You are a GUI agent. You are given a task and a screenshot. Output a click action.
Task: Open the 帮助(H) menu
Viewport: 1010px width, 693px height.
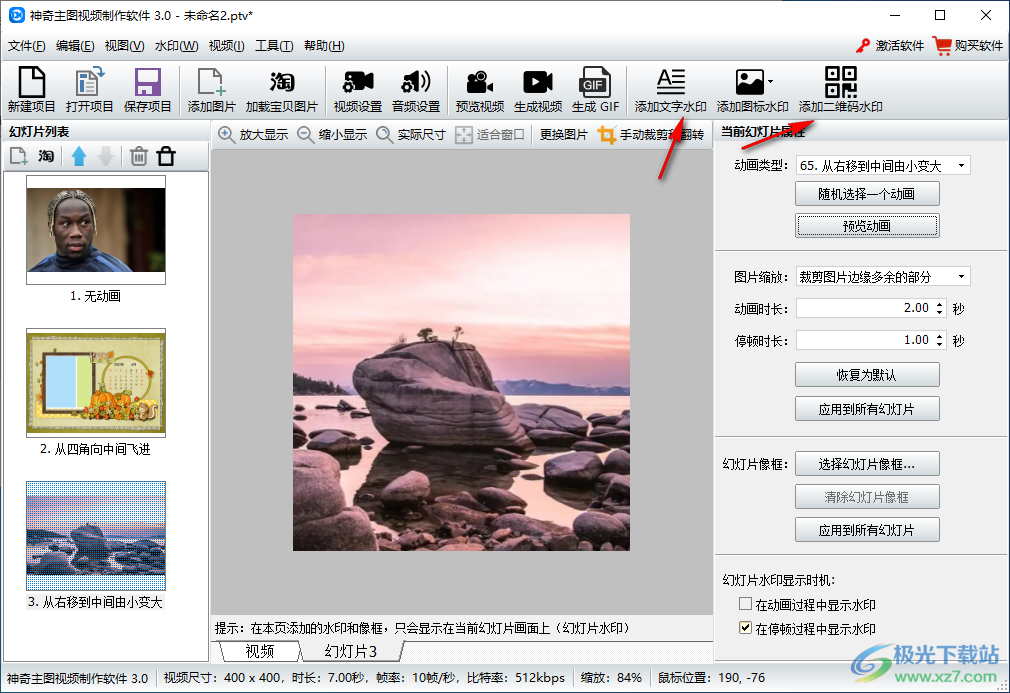coord(324,46)
